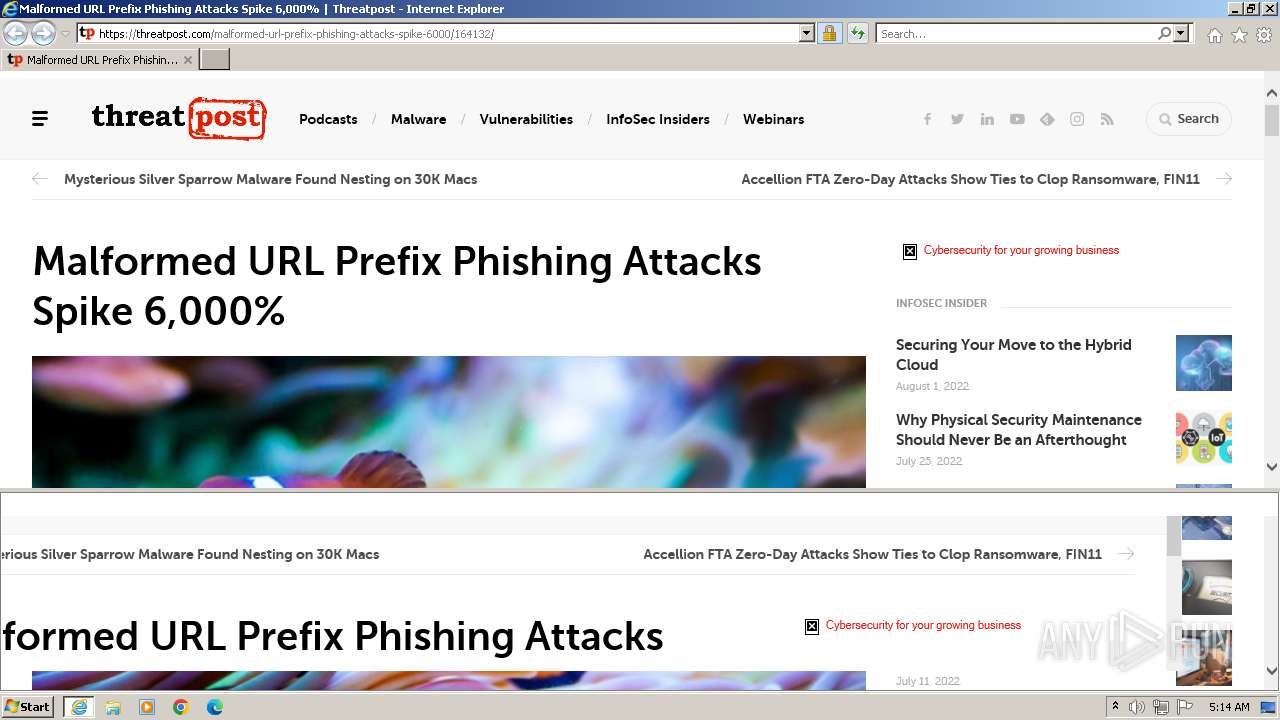Launch Edge from taskbar
The image size is (1280, 720).
(x=215, y=707)
